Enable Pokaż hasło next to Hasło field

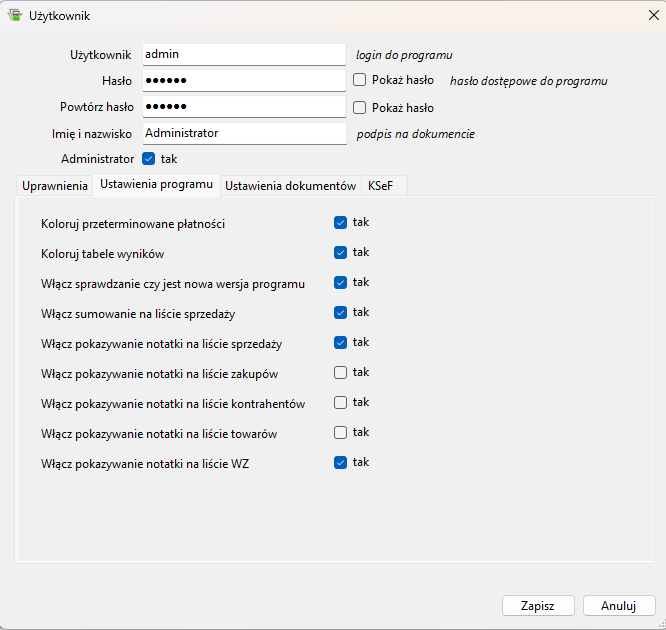(x=360, y=80)
